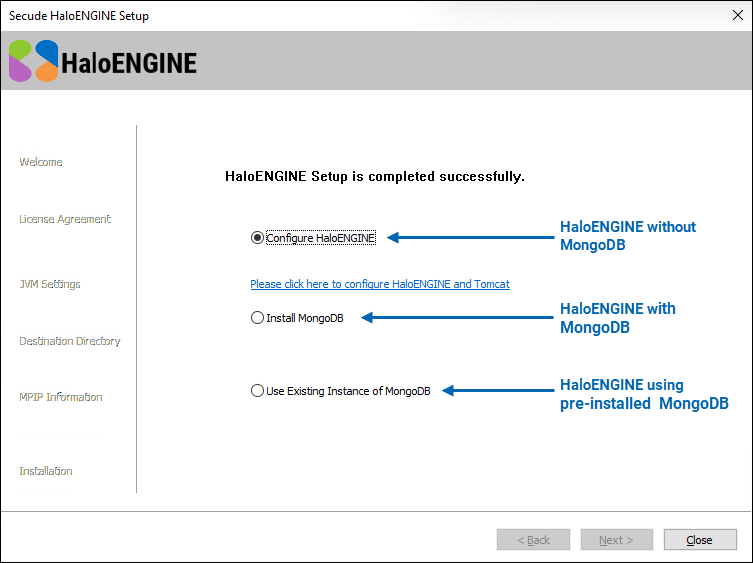Close the setup window with X
This screenshot has width=753, height=563.
pyautogui.click(x=738, y=15)
